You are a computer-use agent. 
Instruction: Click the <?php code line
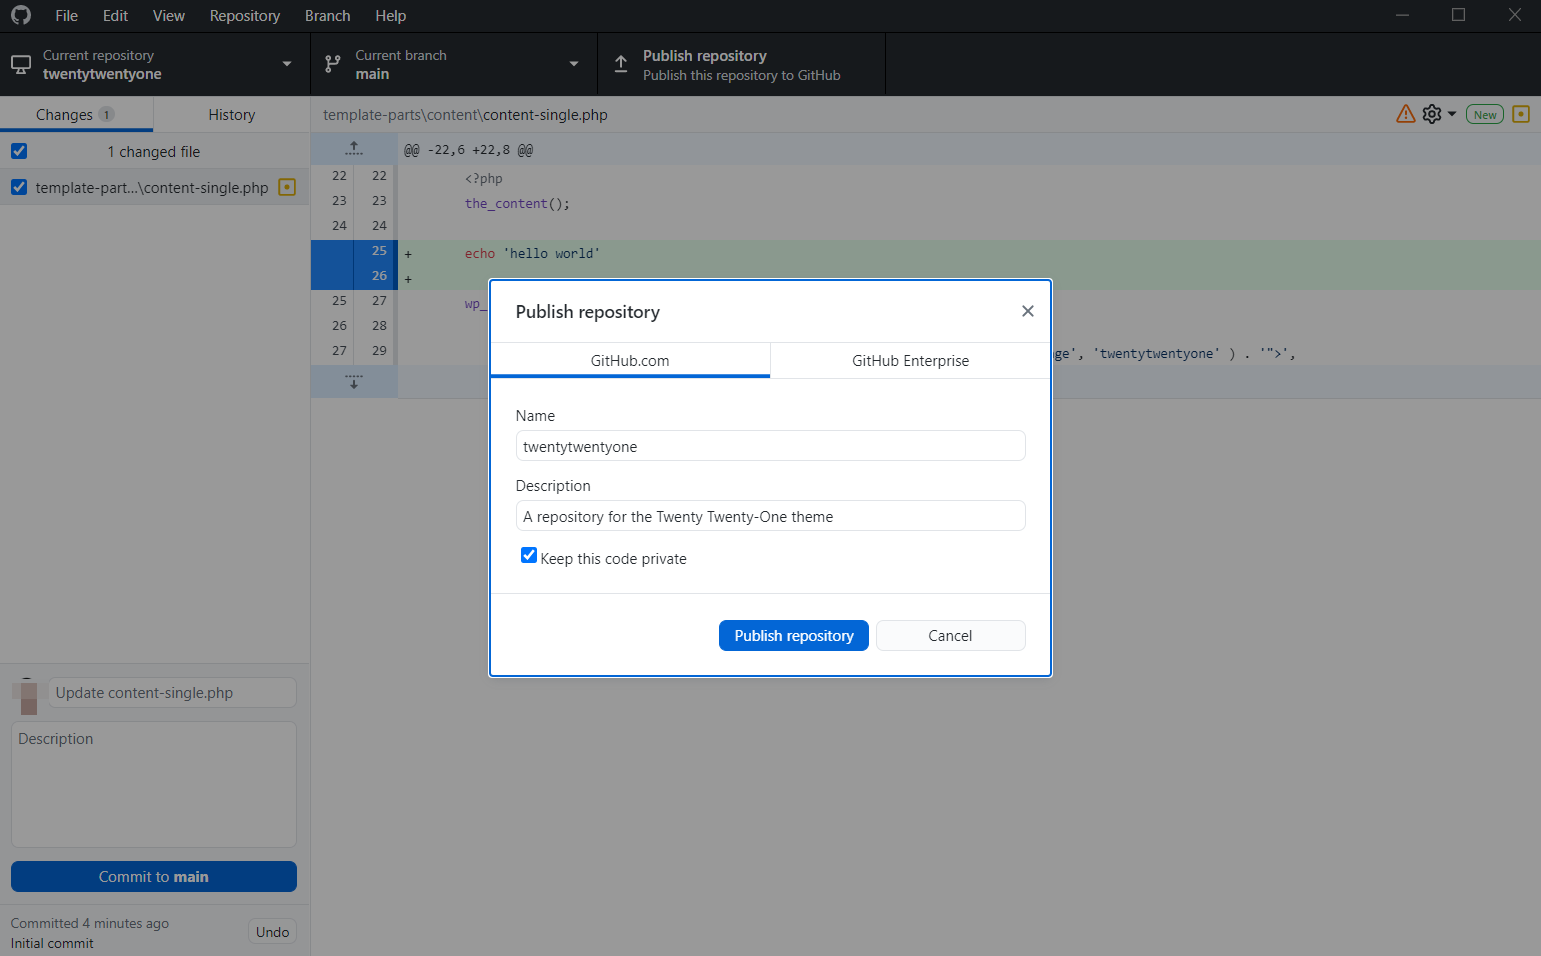click(x=484, y=178)
